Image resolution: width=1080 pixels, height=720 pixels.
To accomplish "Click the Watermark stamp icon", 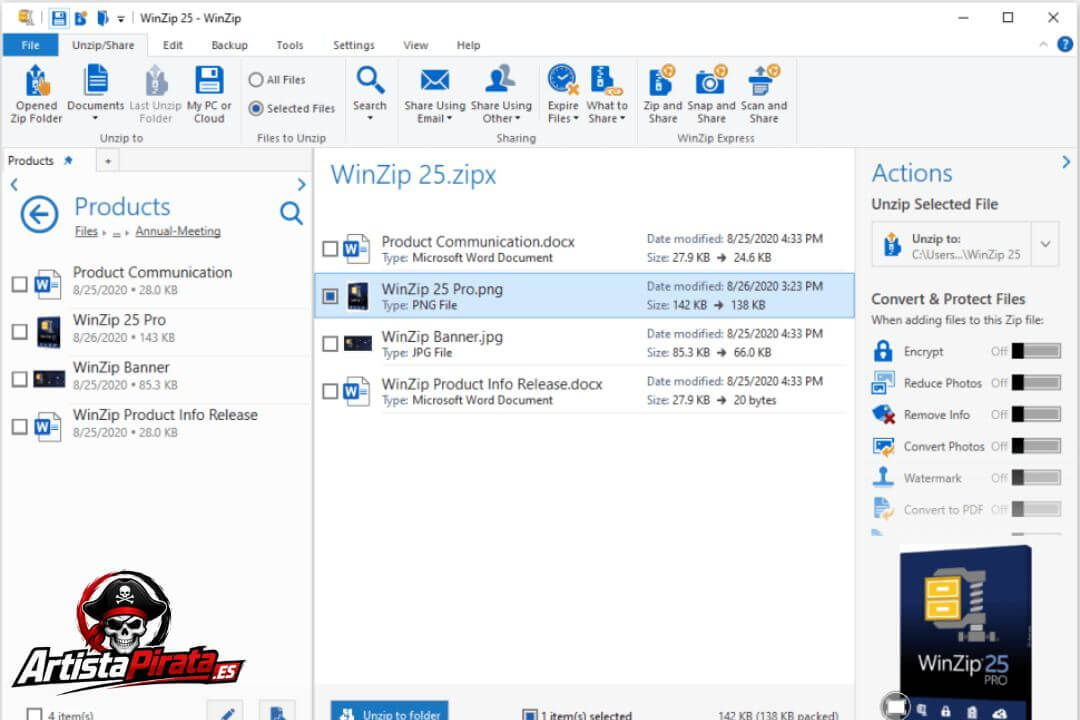I will (x=883, y=477).
